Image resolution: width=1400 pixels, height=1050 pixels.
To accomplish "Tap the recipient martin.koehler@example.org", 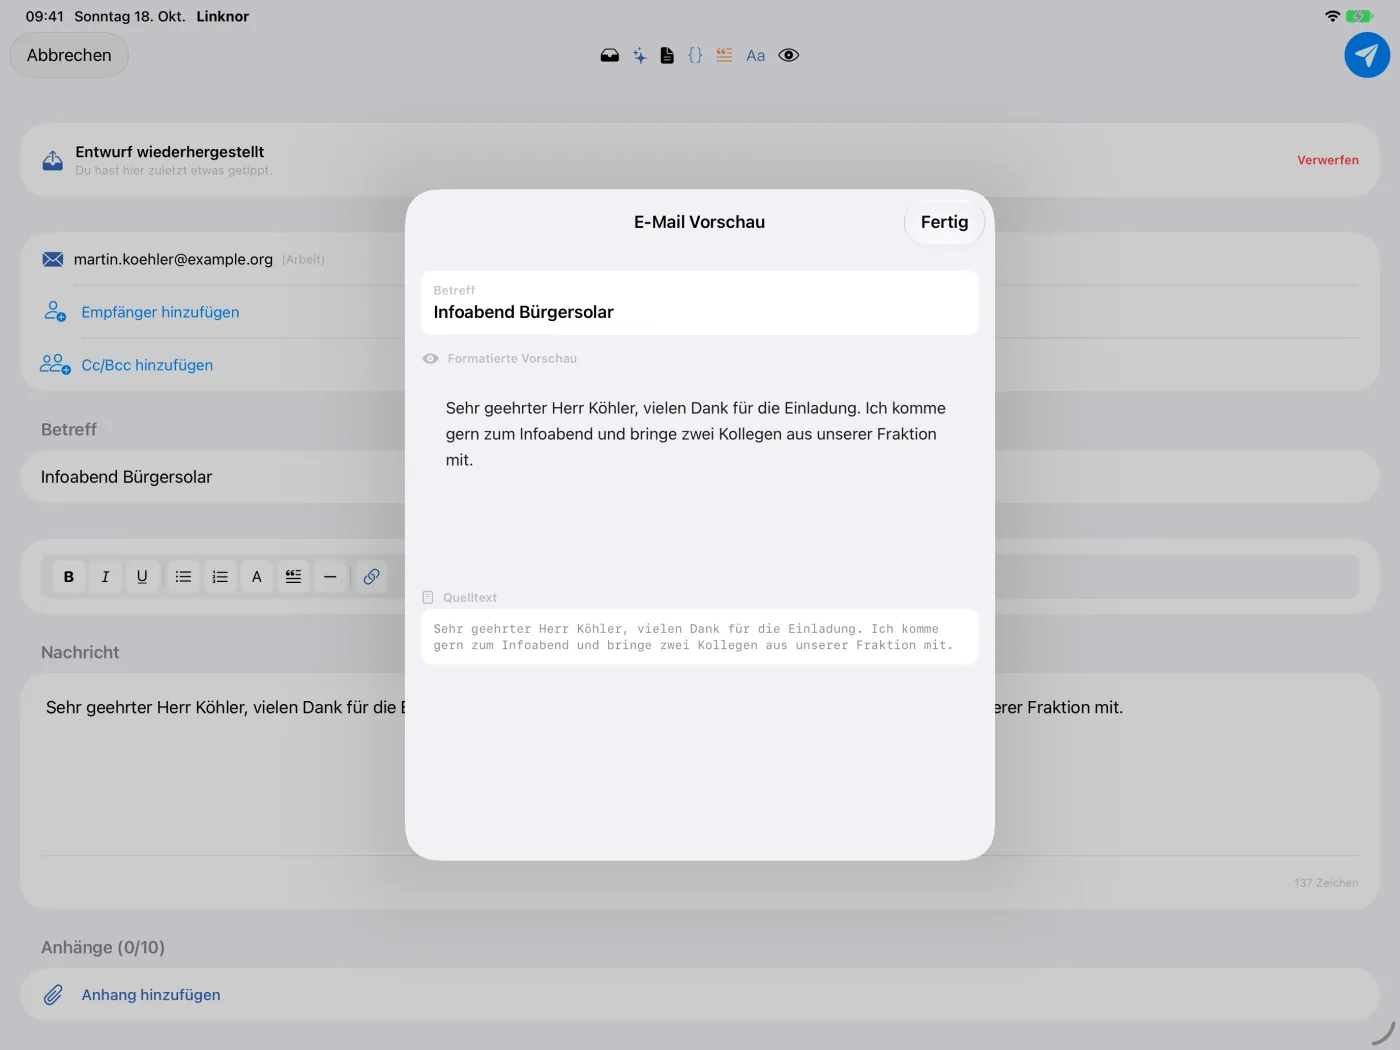I will [173, 259].
